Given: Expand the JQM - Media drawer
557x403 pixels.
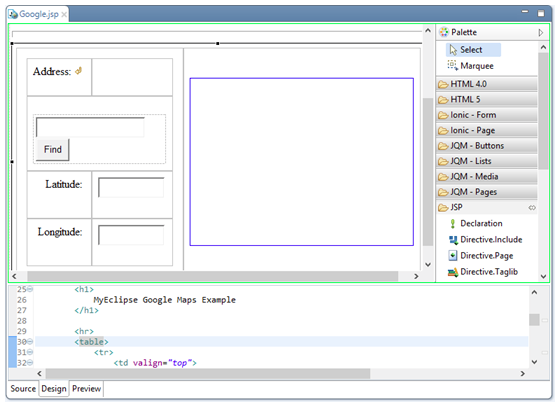Looking at the screenshot, I should point(487,177).
